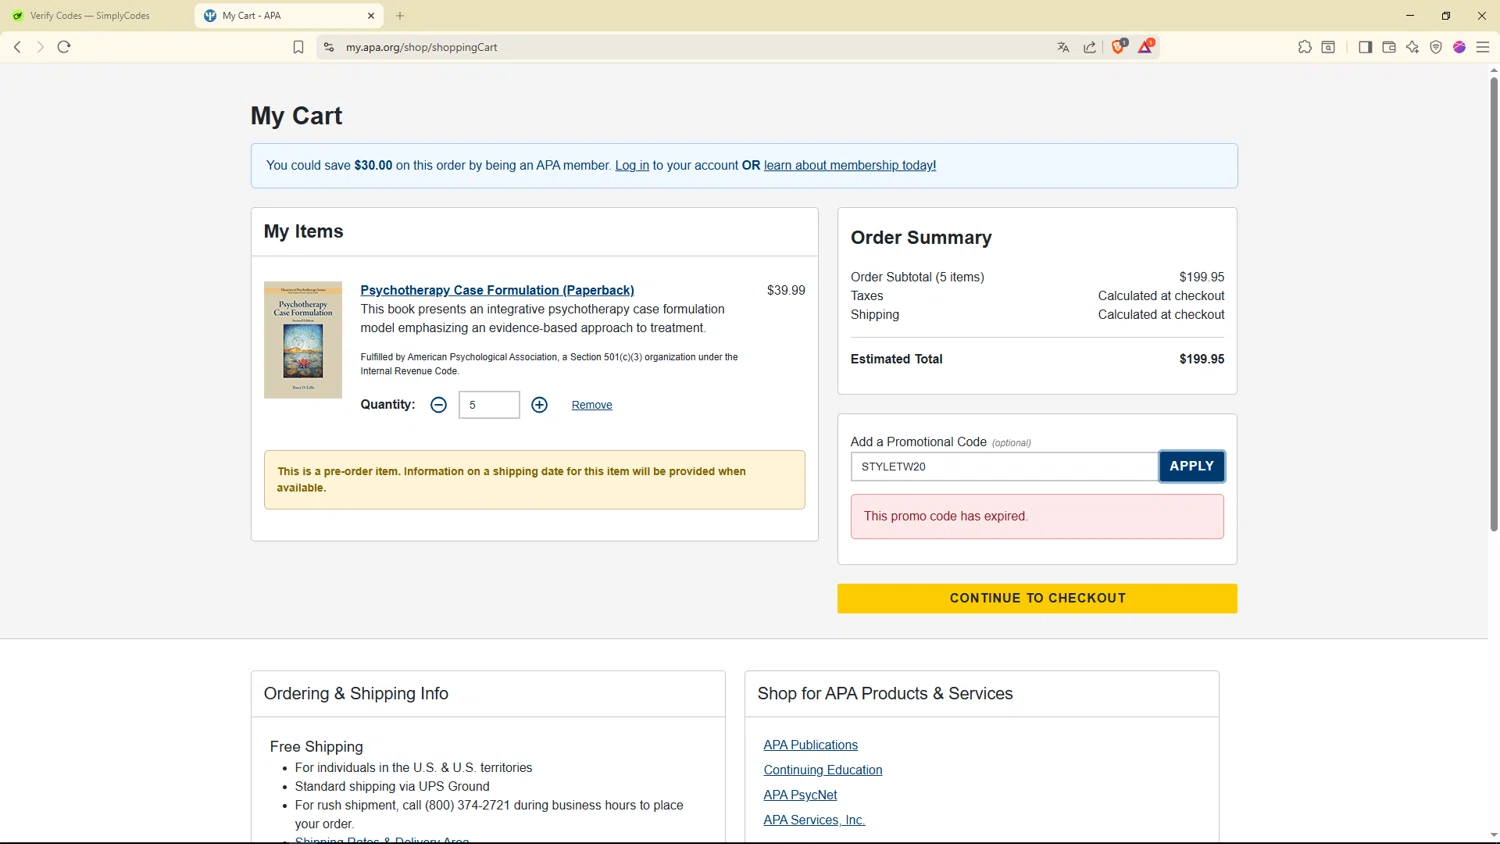
Task: Apply the promotional code
Action: 1192,466
